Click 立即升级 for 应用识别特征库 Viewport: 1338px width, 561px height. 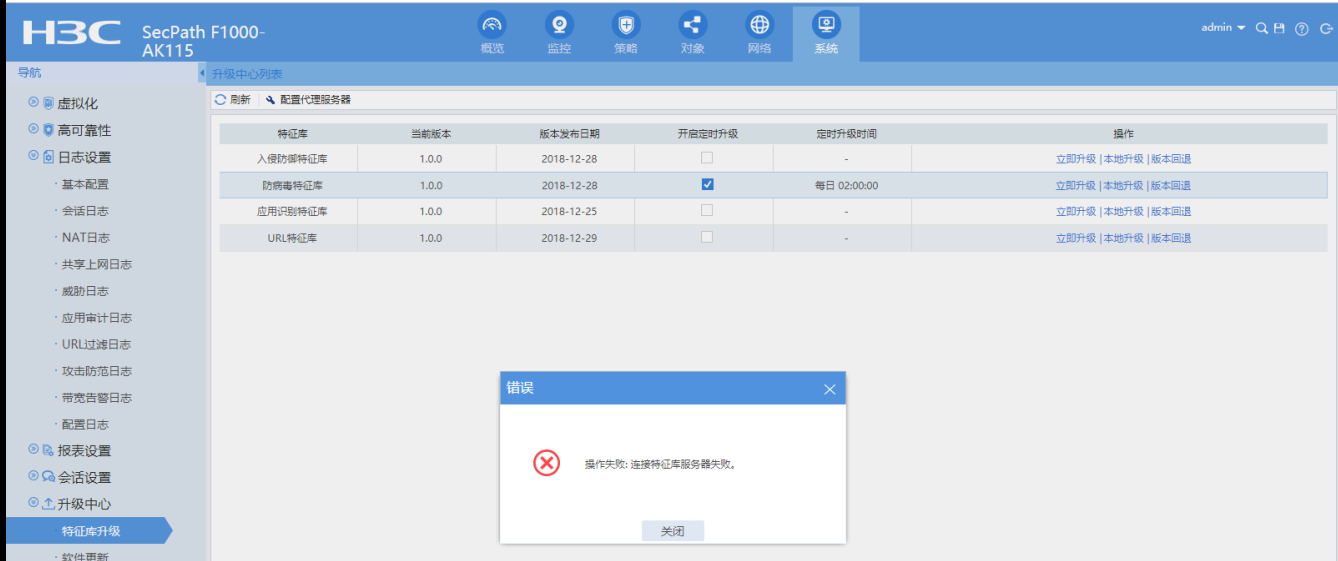pyautogui.click(x=1076, y=212)
